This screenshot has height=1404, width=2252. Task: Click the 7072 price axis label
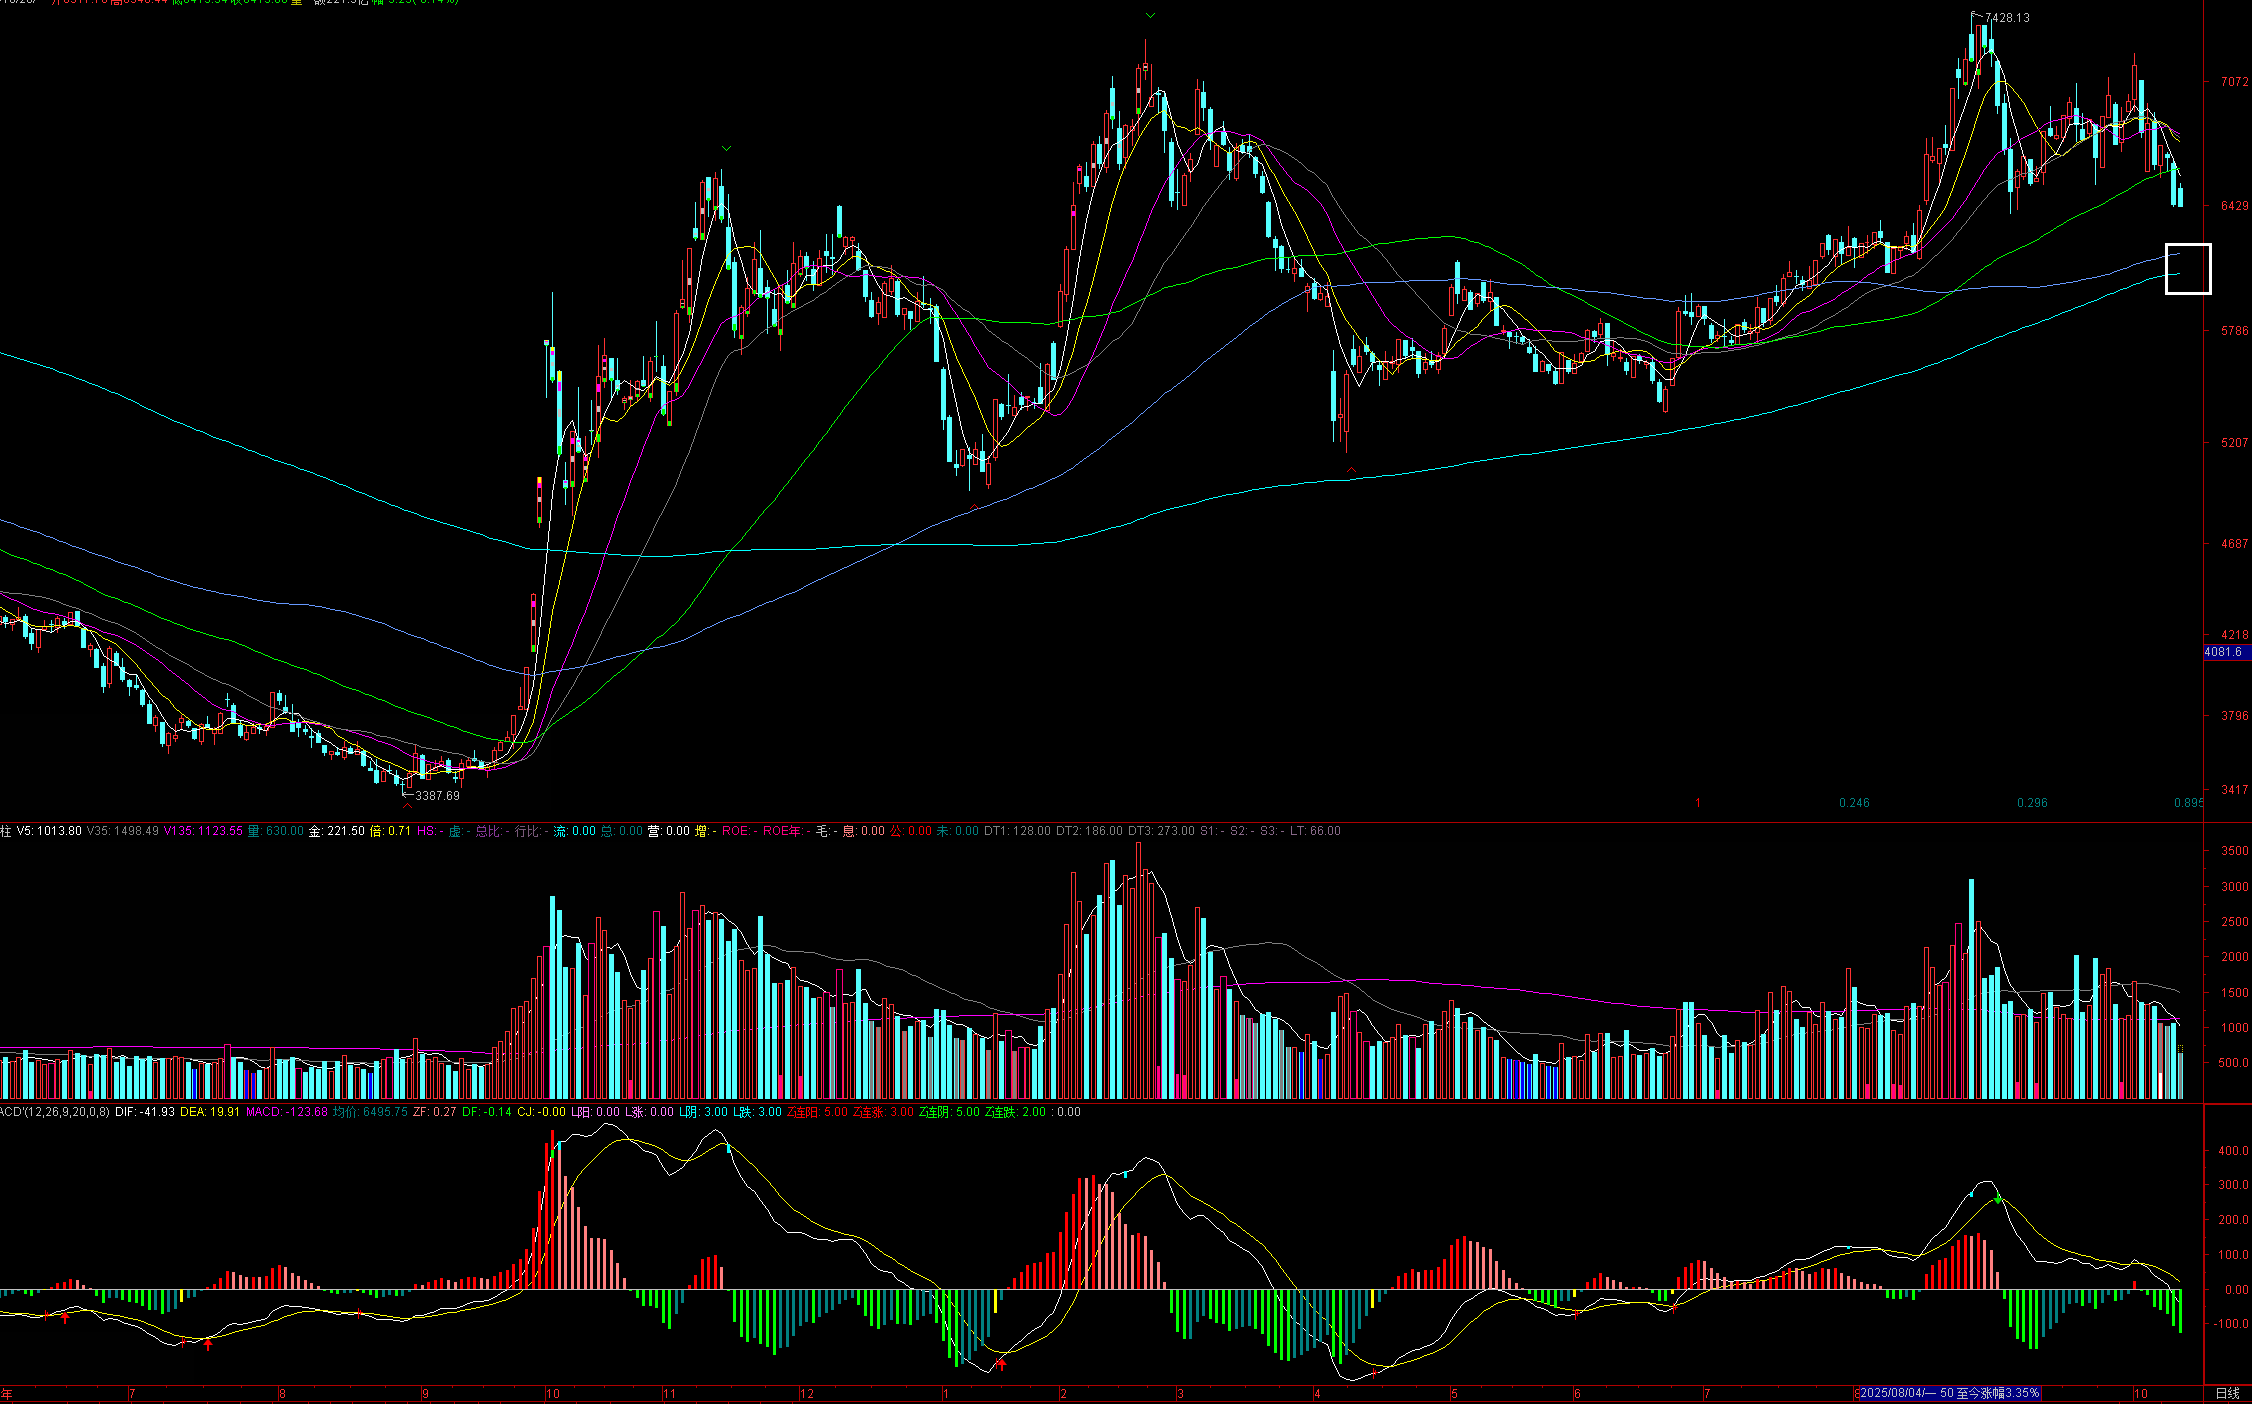[x=2233, y=82]
